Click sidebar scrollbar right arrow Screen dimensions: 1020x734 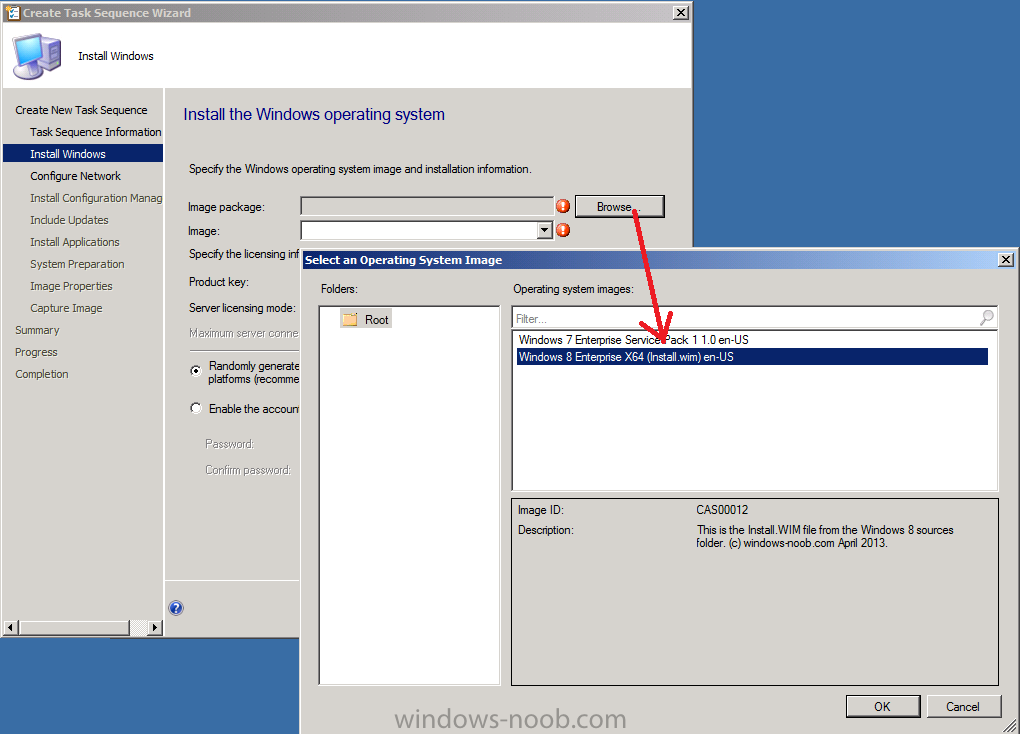(154, 627)
